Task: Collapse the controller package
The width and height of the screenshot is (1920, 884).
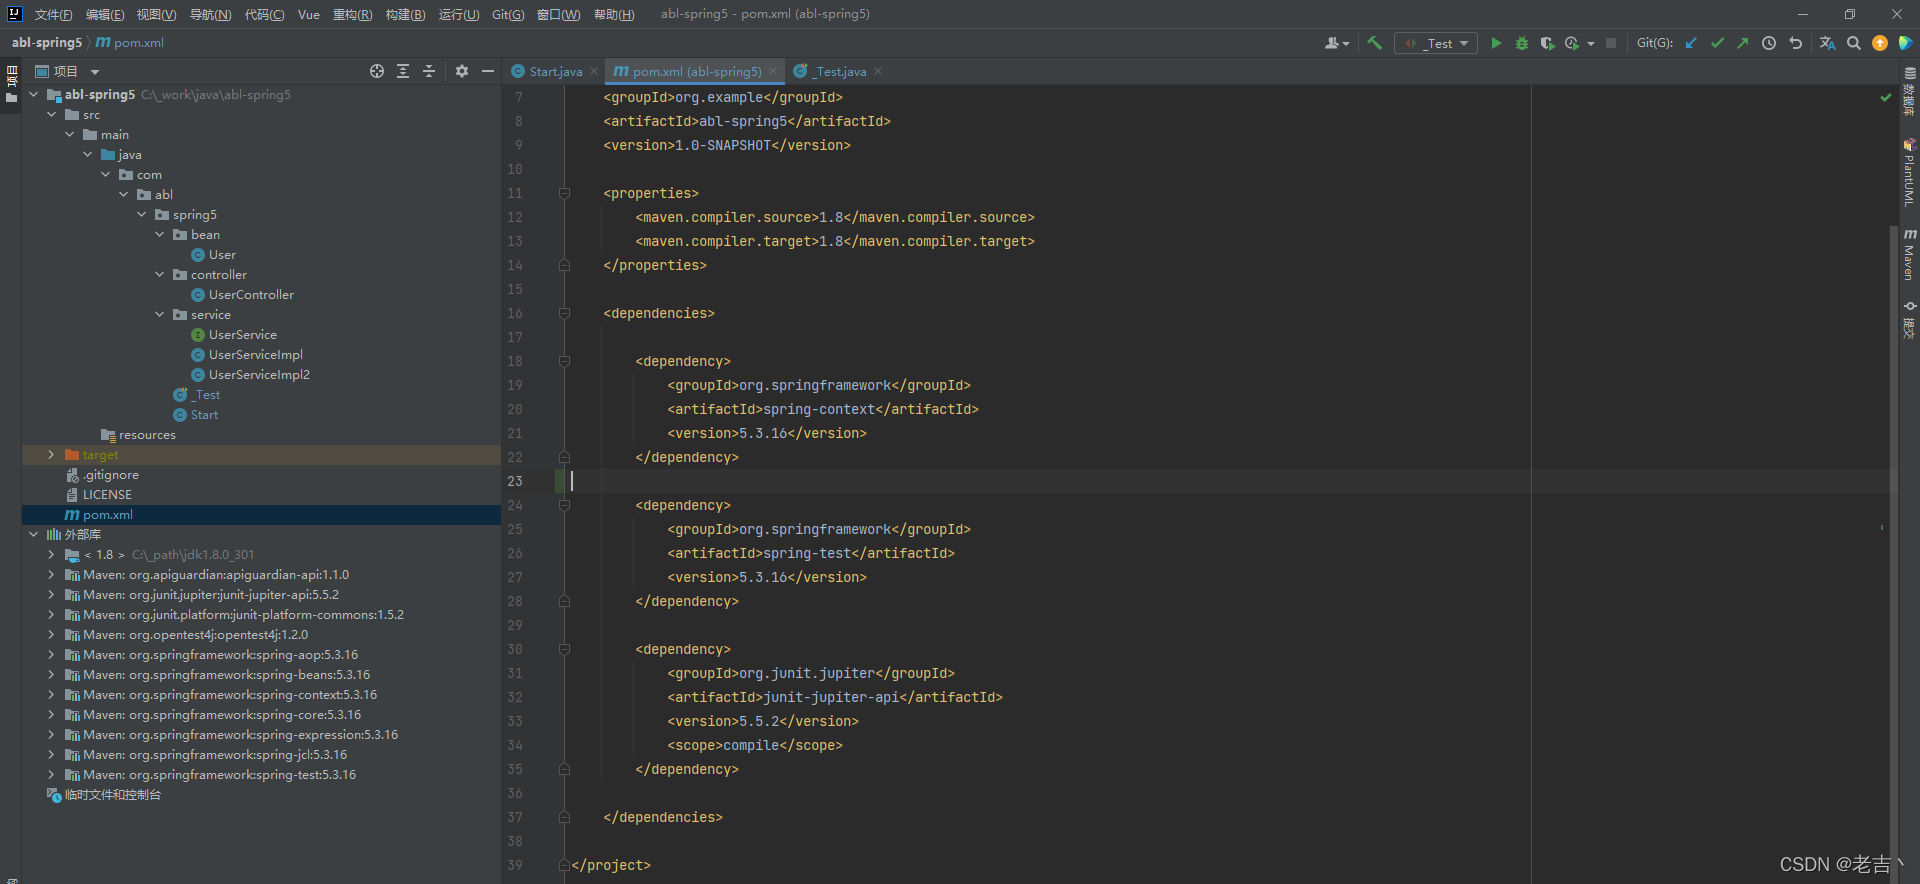Action: click(159, 274)
